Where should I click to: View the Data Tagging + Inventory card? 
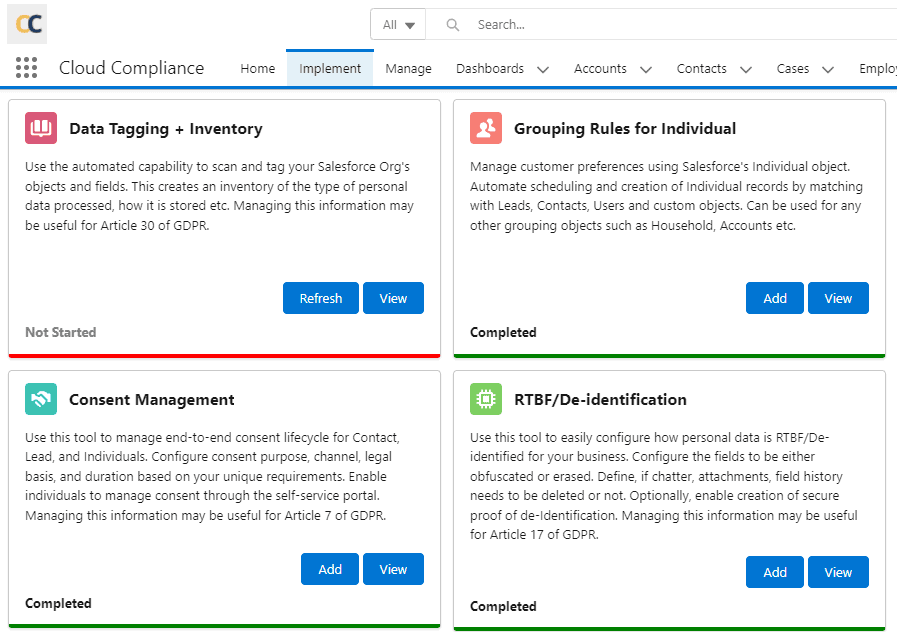[x=393, y=298]
